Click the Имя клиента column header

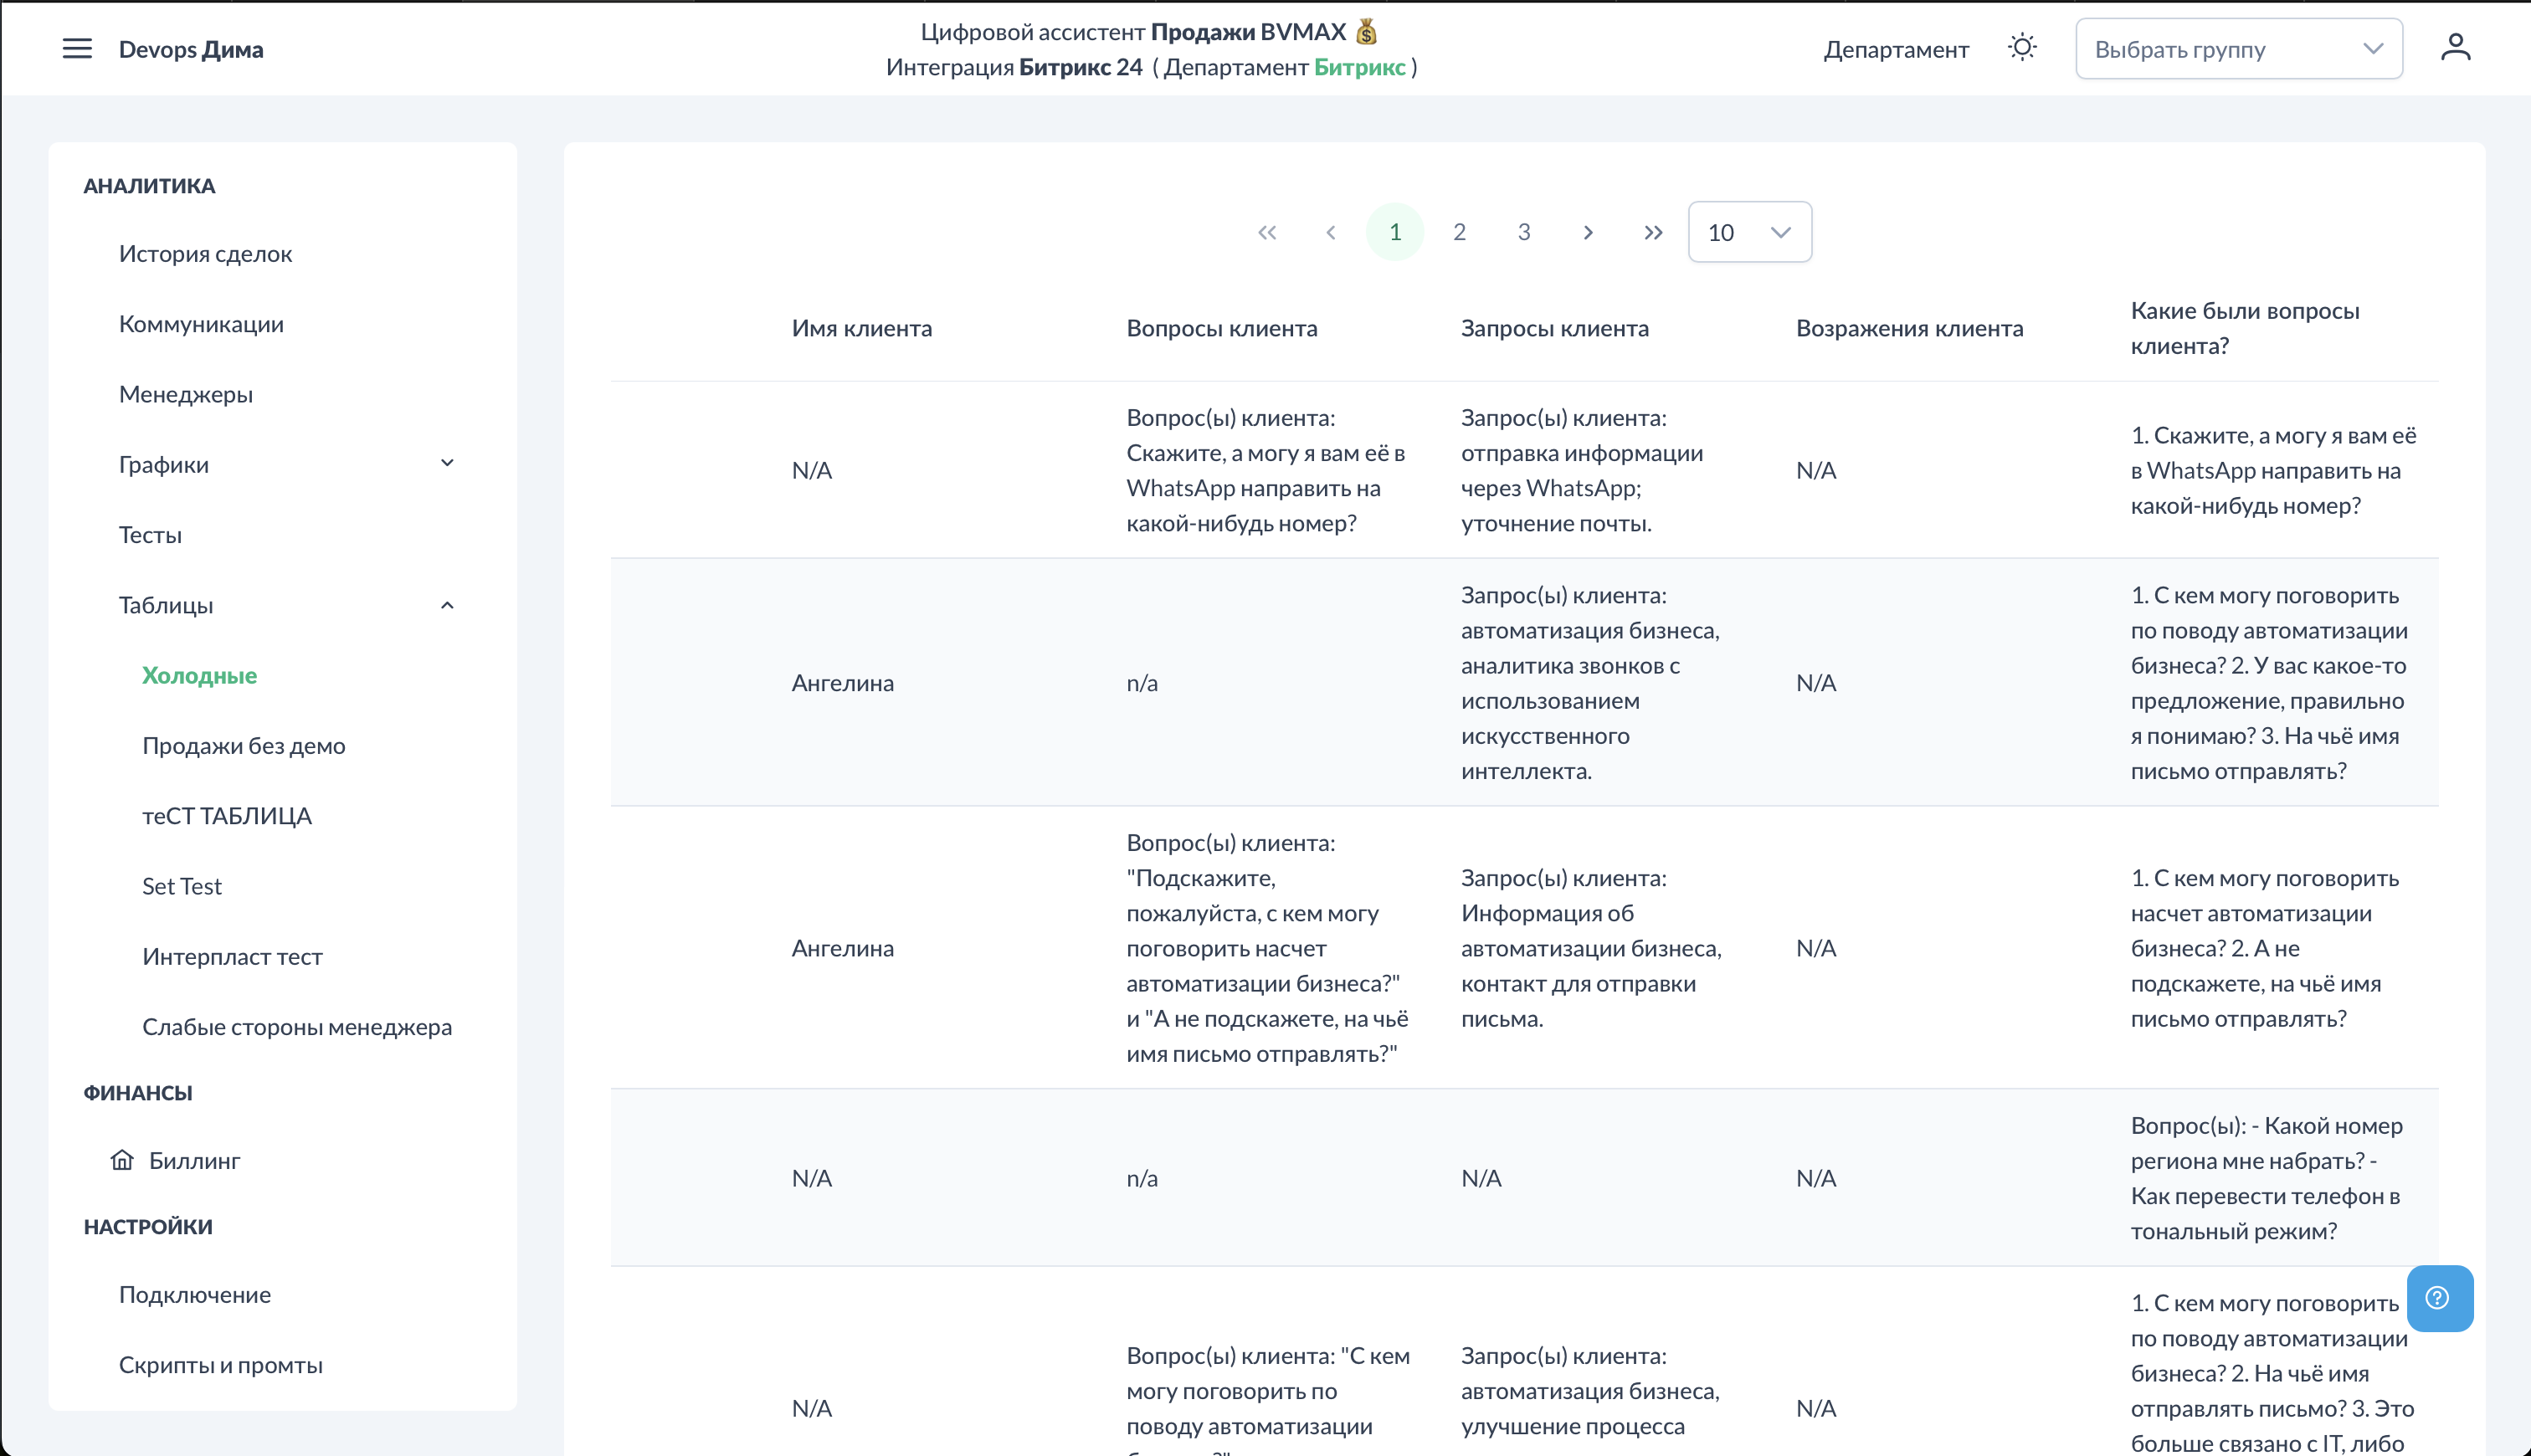coord(861,328)
